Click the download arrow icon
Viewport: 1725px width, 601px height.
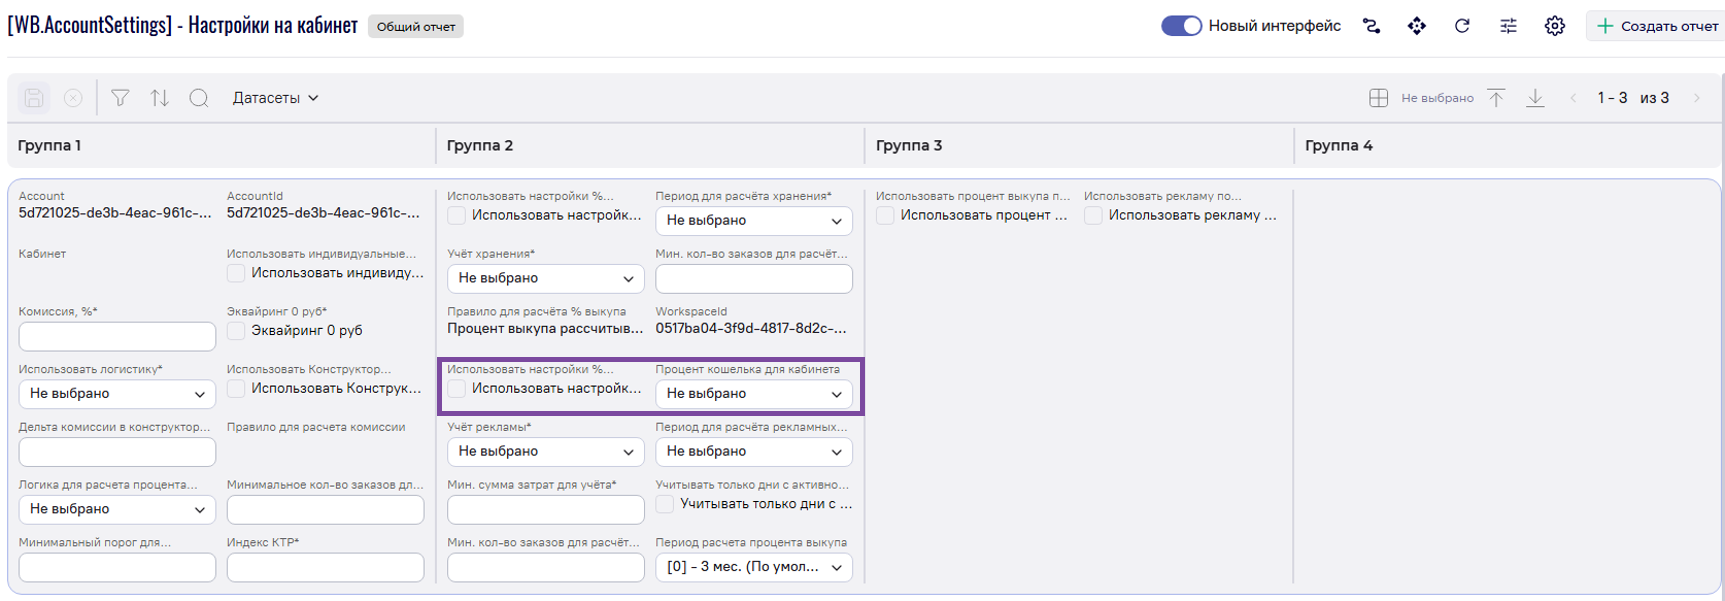pos(1535,98)
